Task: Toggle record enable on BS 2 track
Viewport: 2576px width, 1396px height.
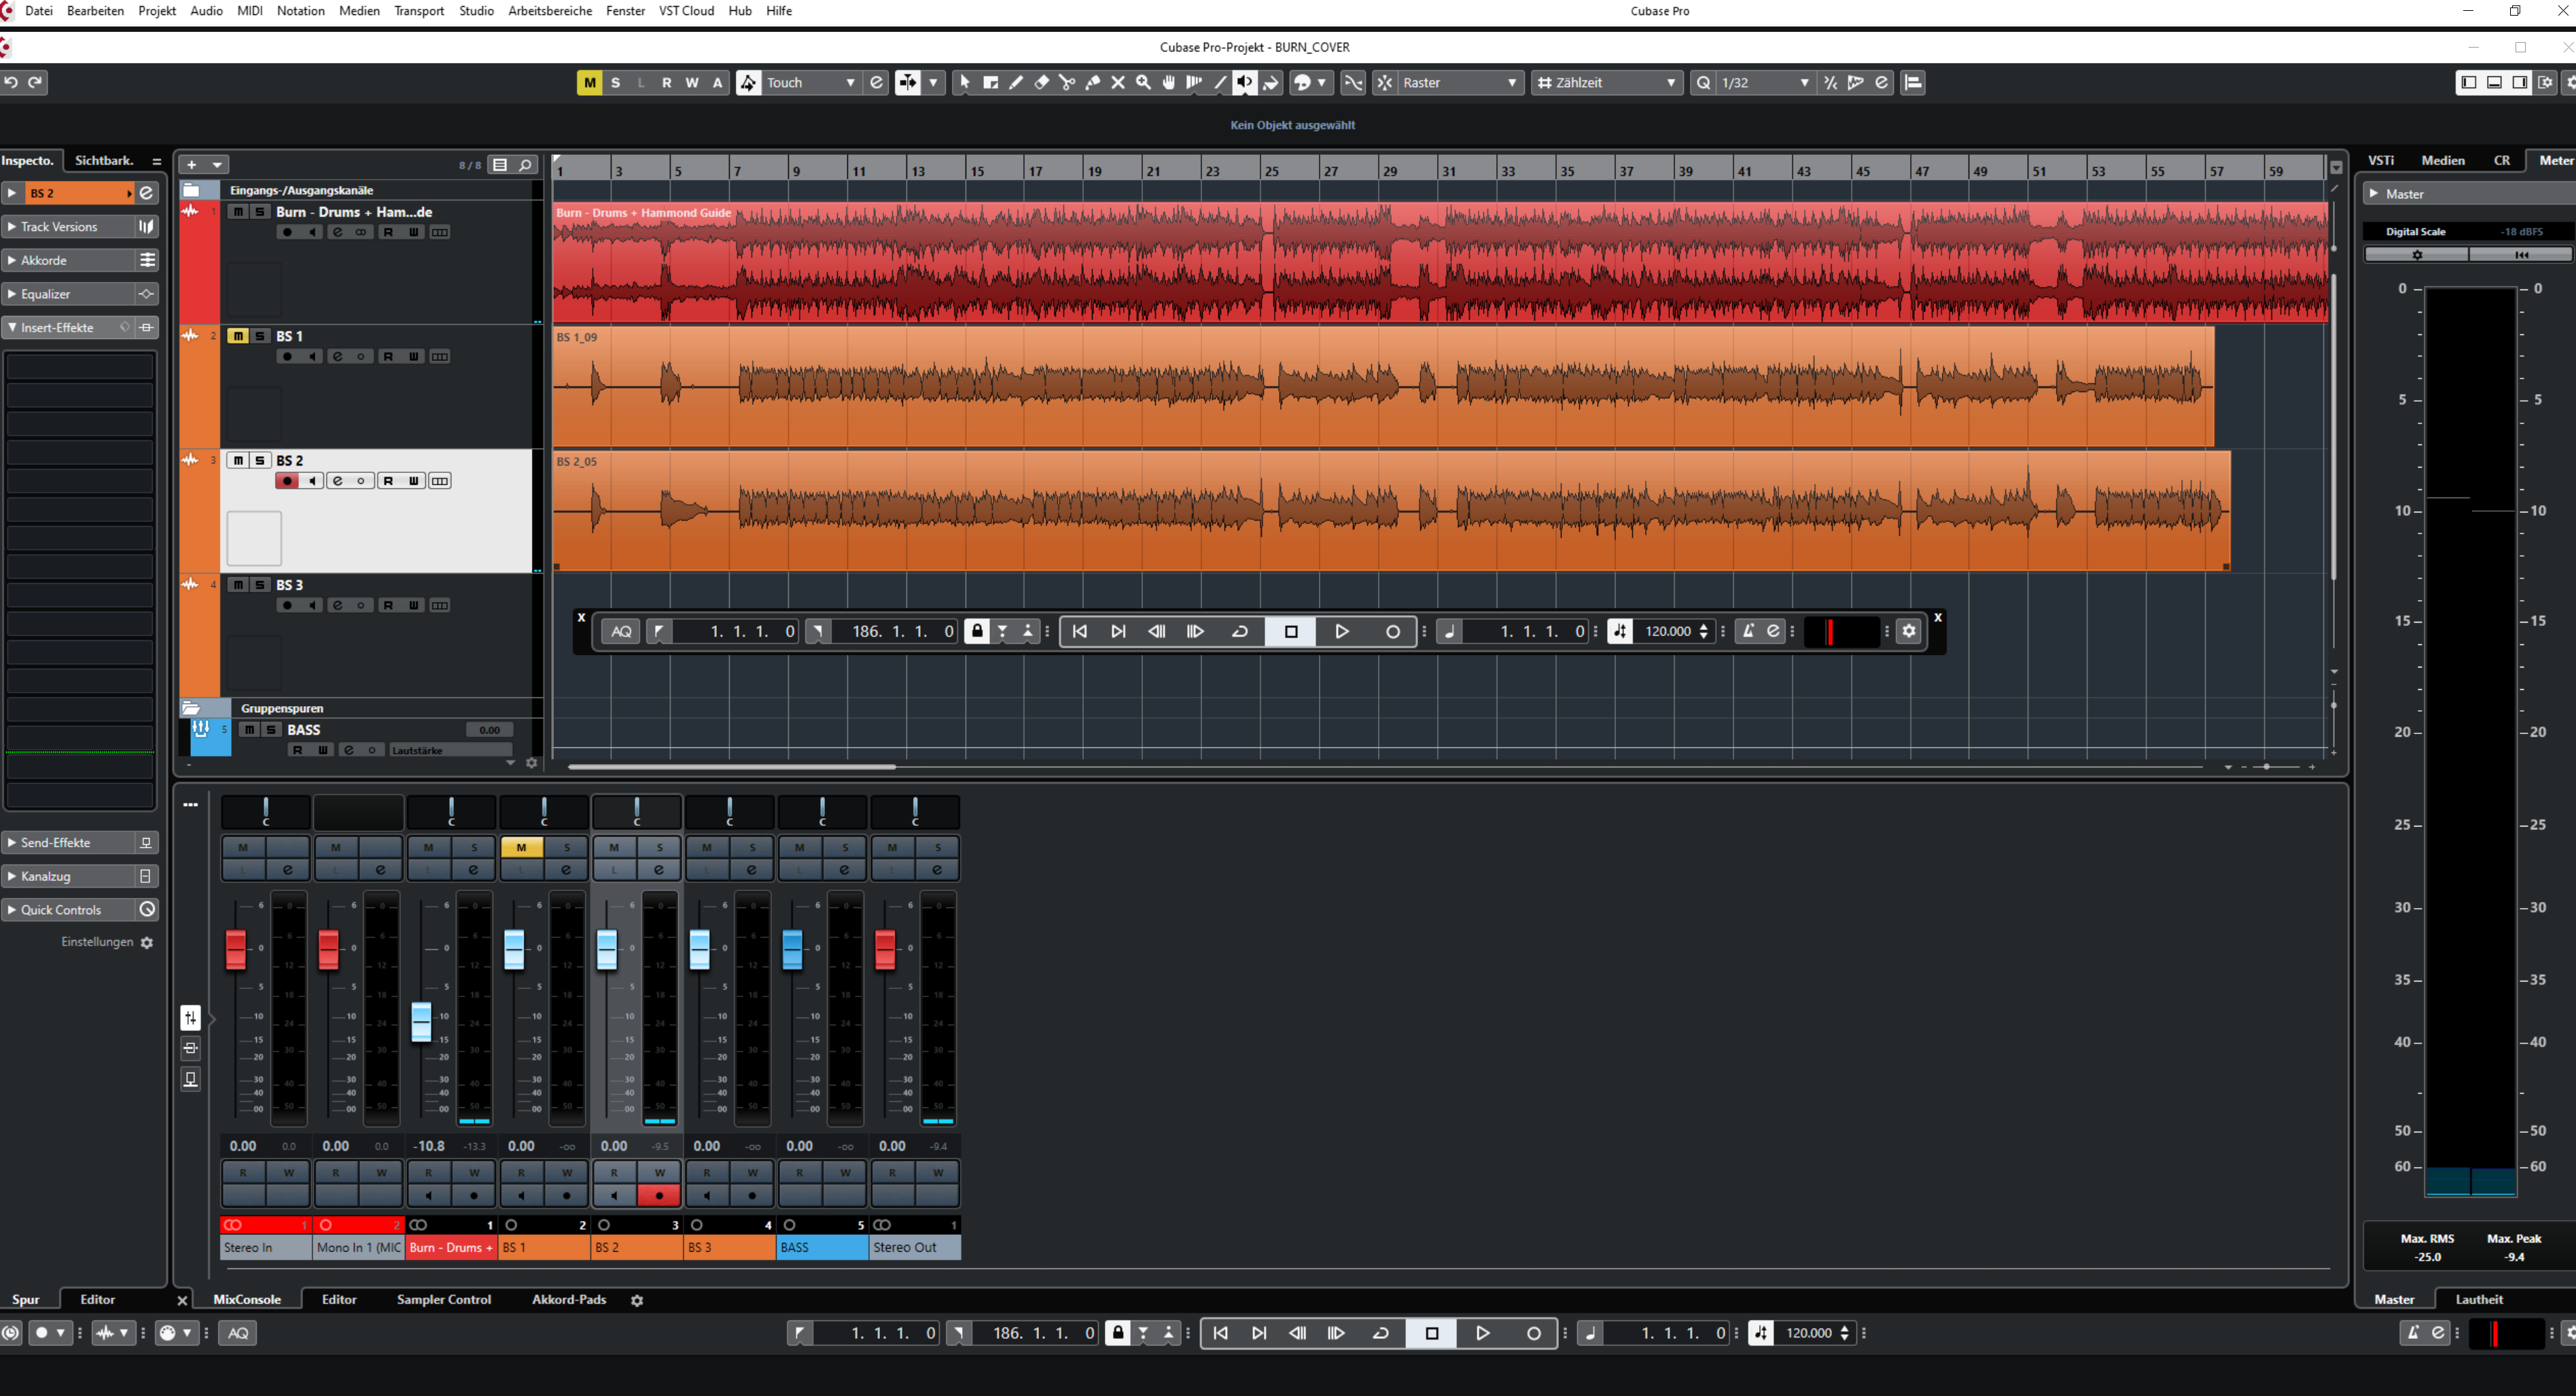Action: [x=287, y=481]
